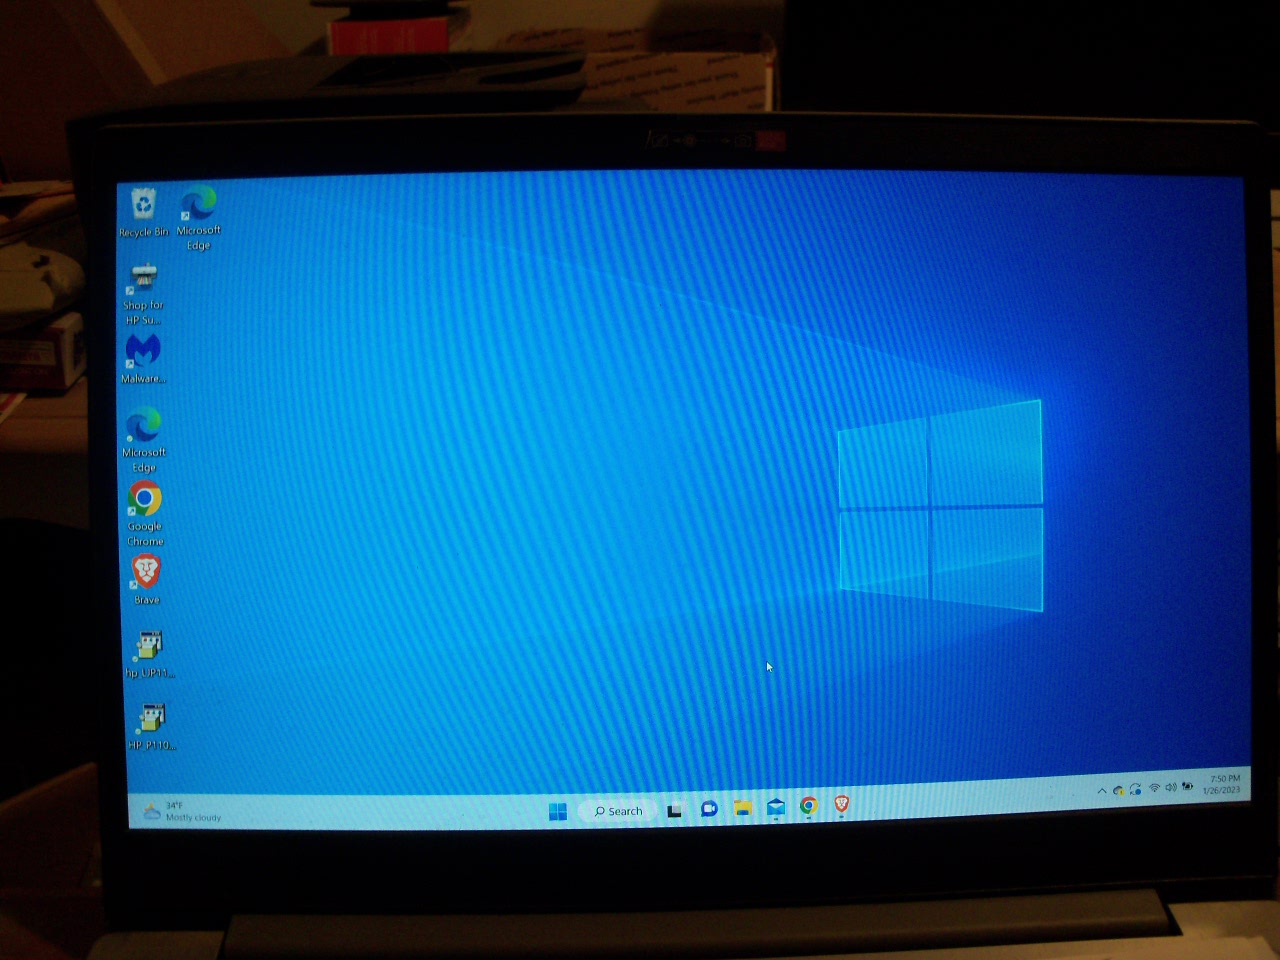
Task: Open the Shop for HP Supplies shortcut
Action: point(143,294)
